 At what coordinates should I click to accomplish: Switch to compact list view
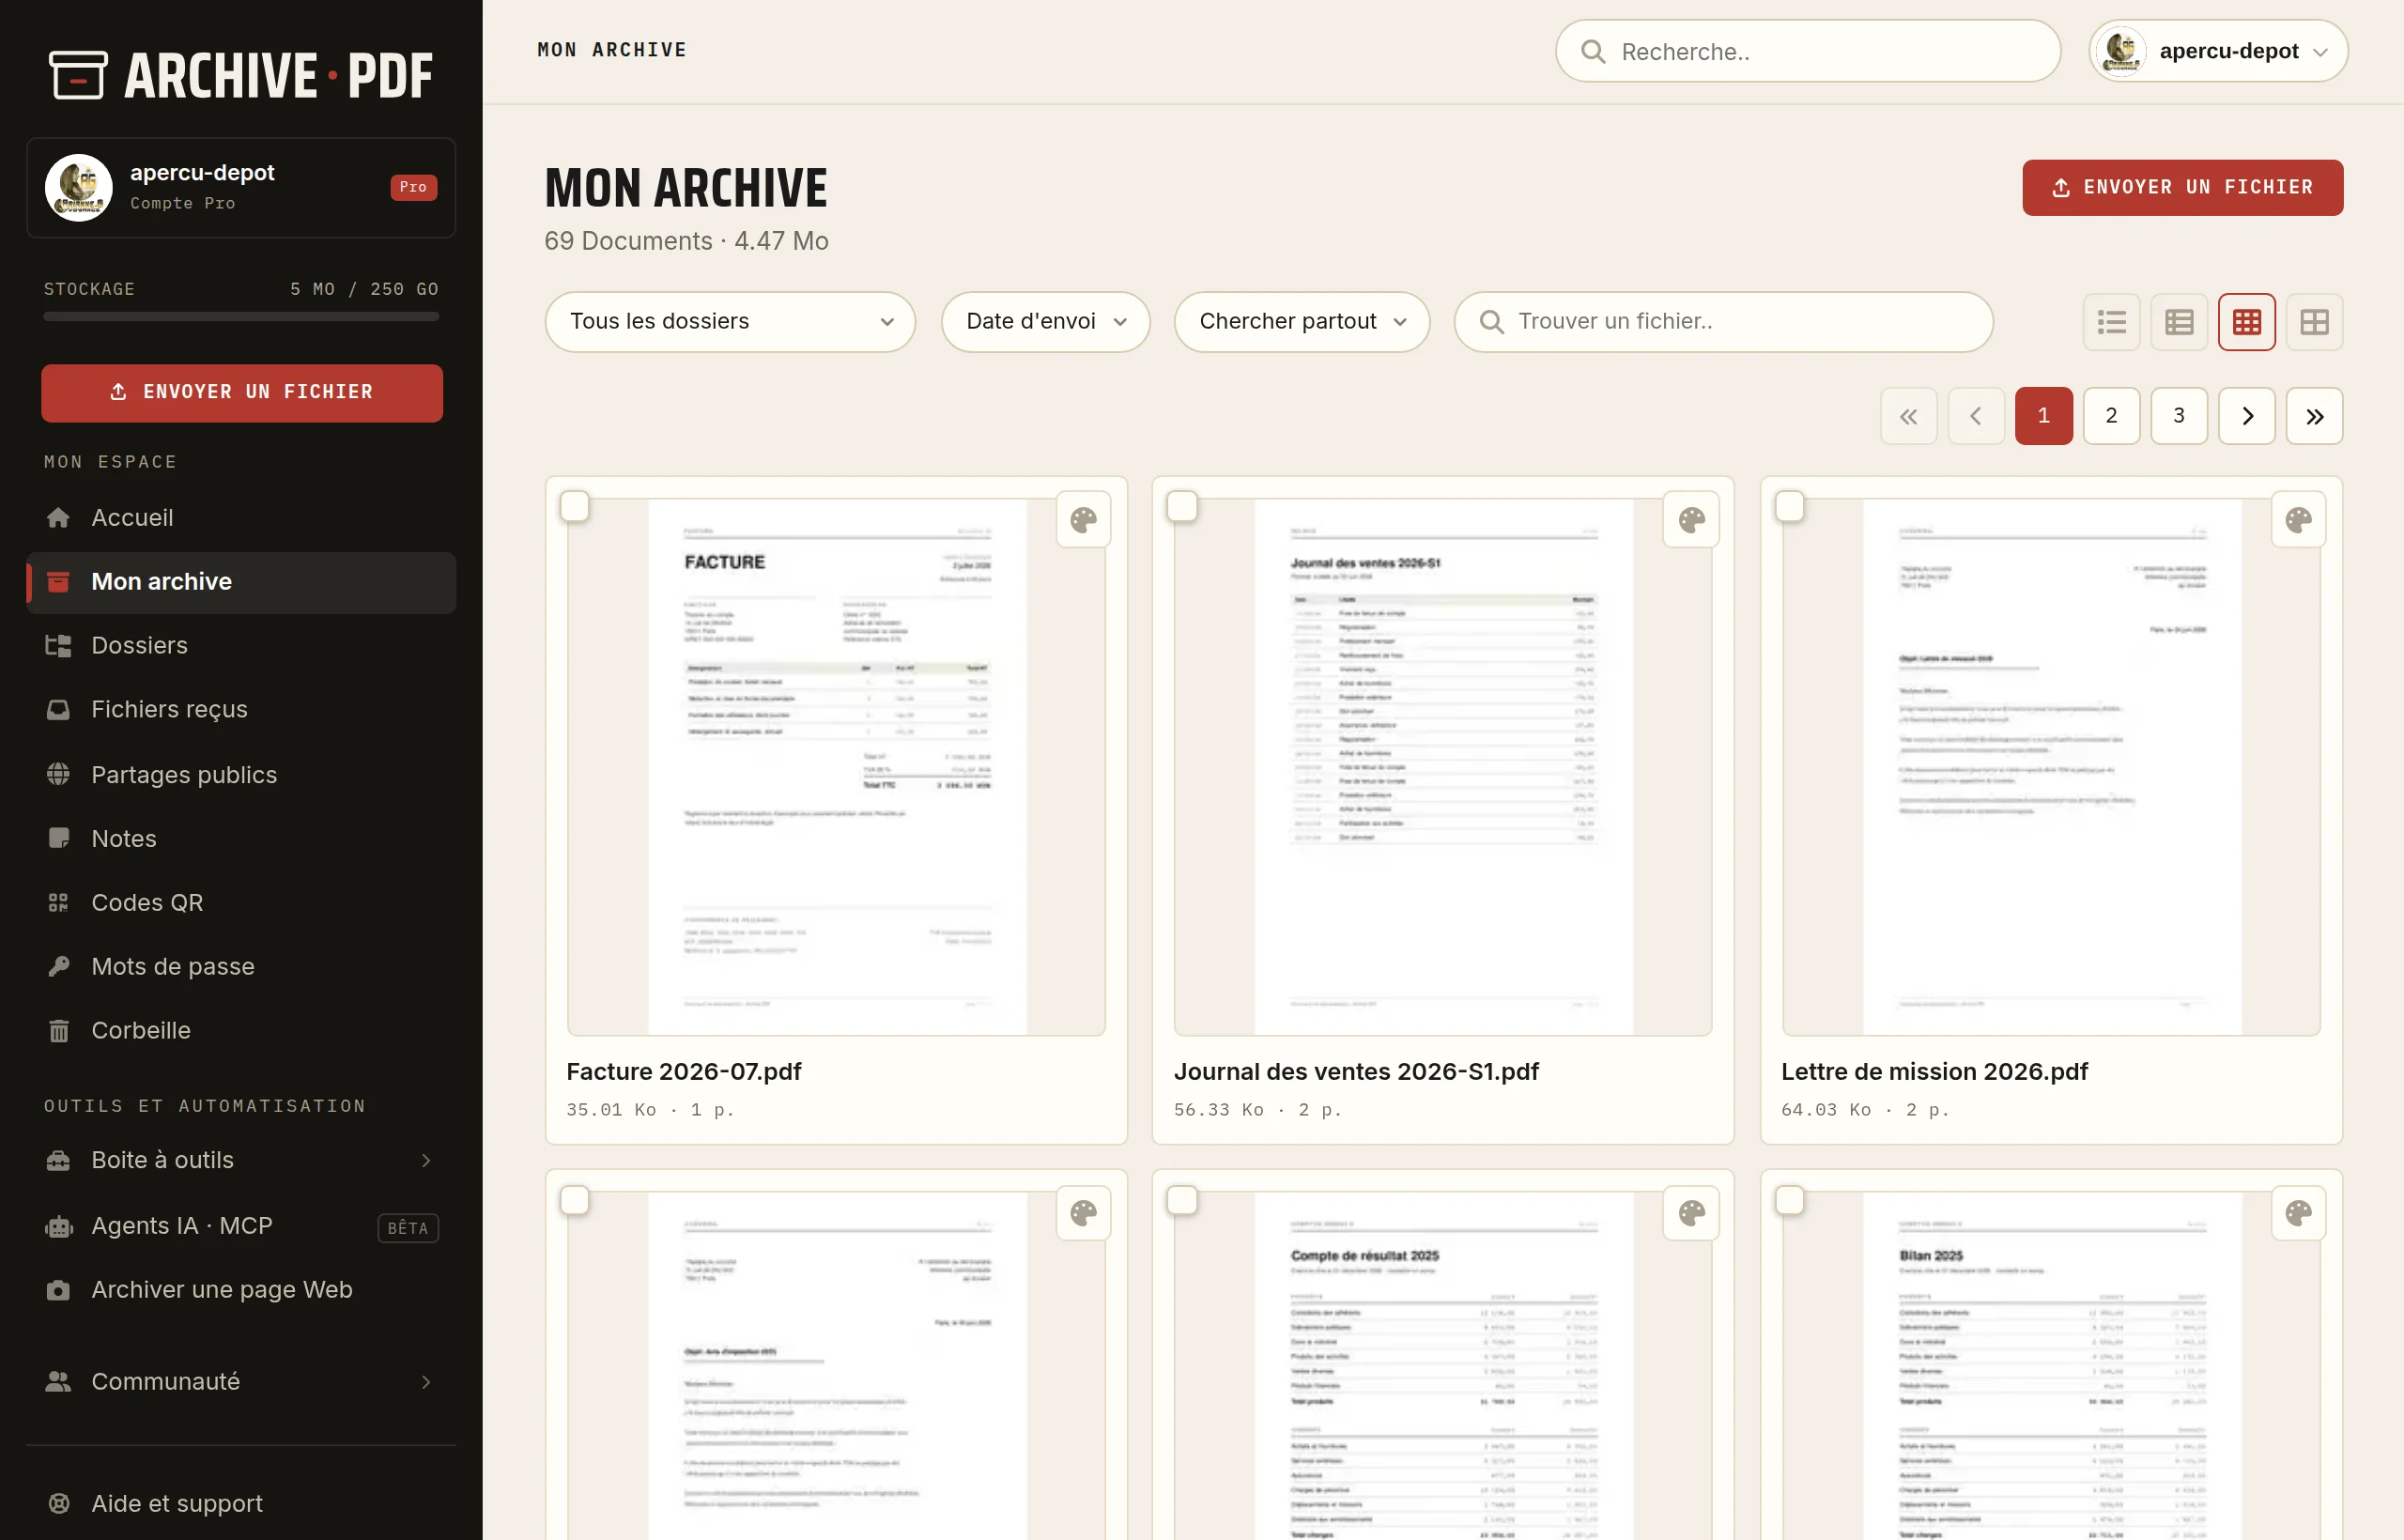point(2111,321)
